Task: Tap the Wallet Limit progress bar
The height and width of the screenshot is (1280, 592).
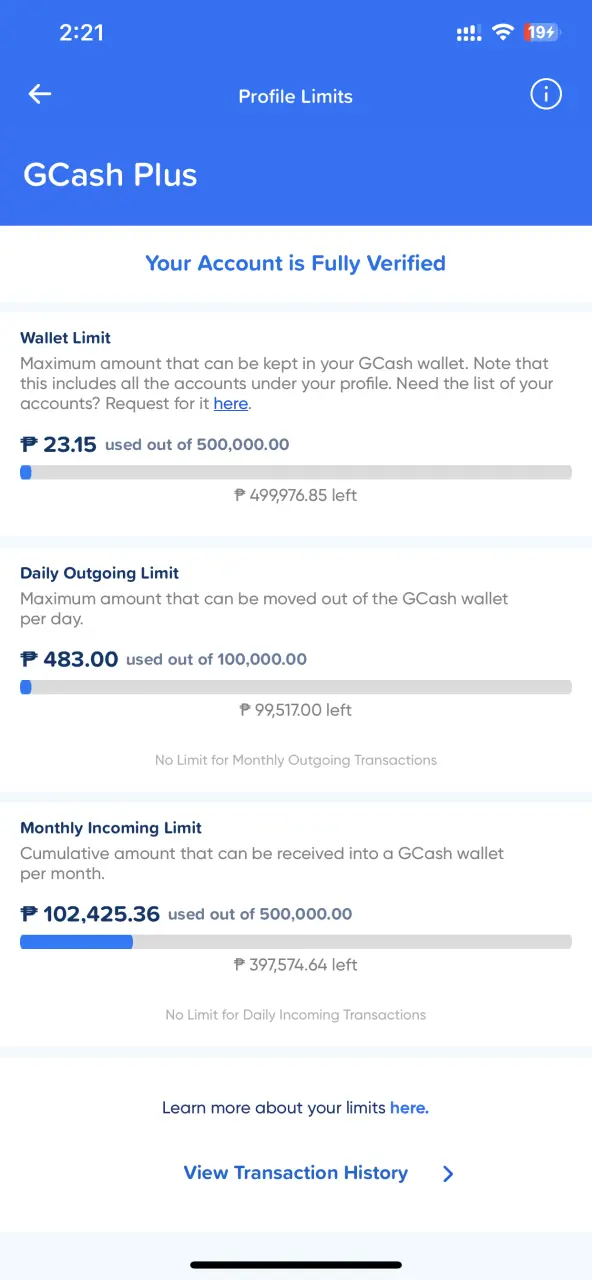Action: tap(296, 472)
